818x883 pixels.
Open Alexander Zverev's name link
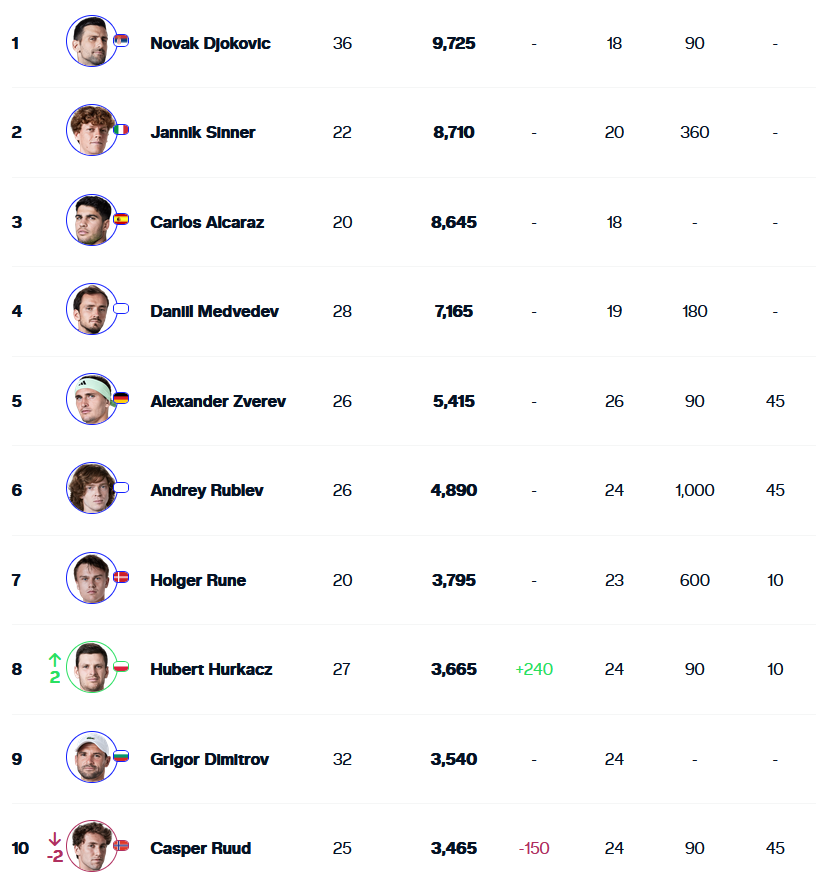pyautogui.click(x=218, y=401)
